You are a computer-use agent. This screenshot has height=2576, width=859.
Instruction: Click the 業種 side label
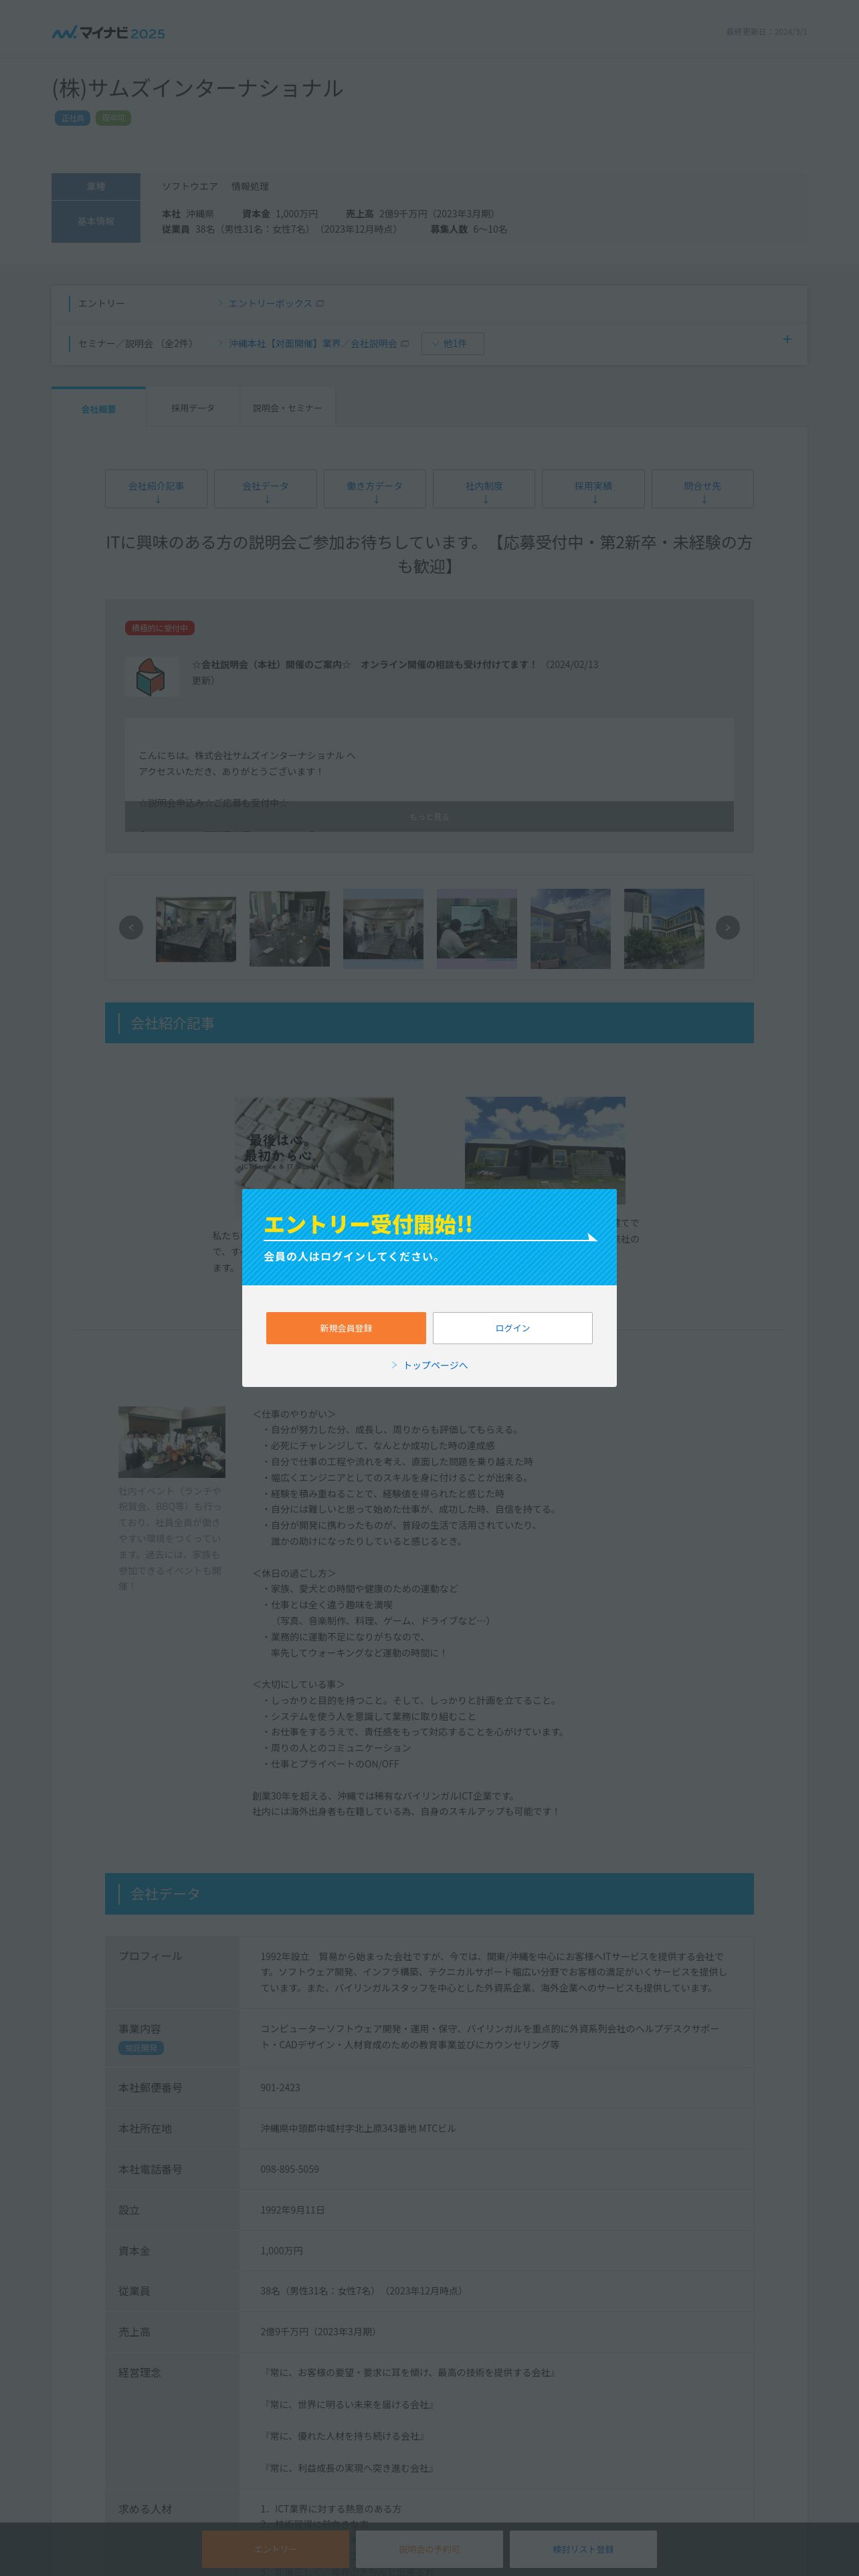point(96,186)
